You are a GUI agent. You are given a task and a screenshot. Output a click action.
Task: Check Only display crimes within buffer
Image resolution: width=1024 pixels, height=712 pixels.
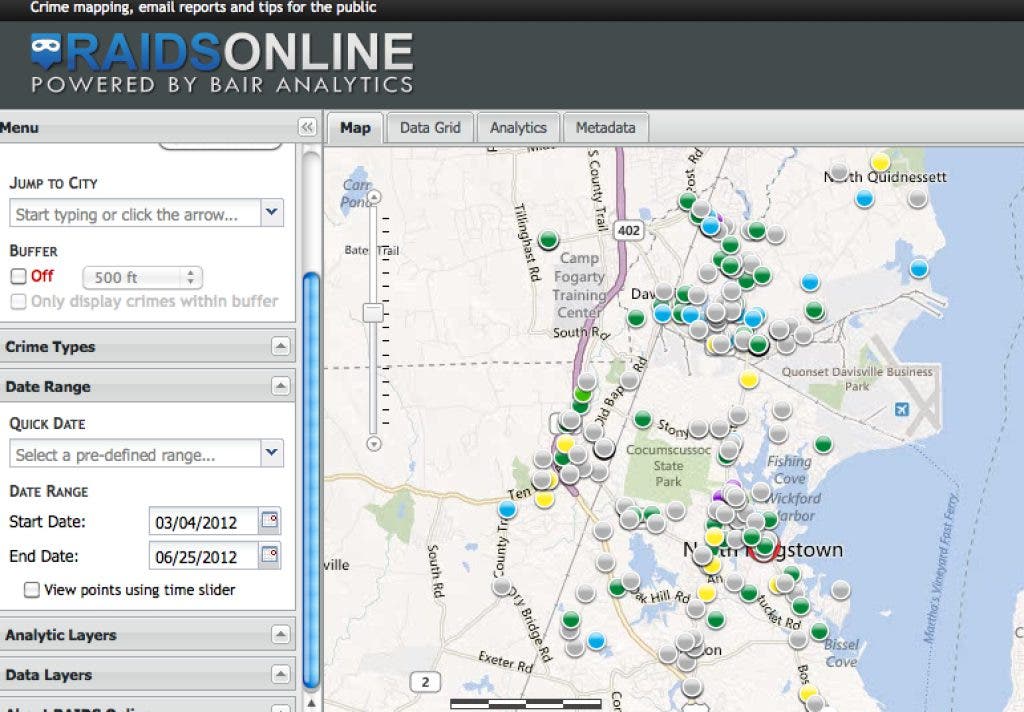coord(18,301)
